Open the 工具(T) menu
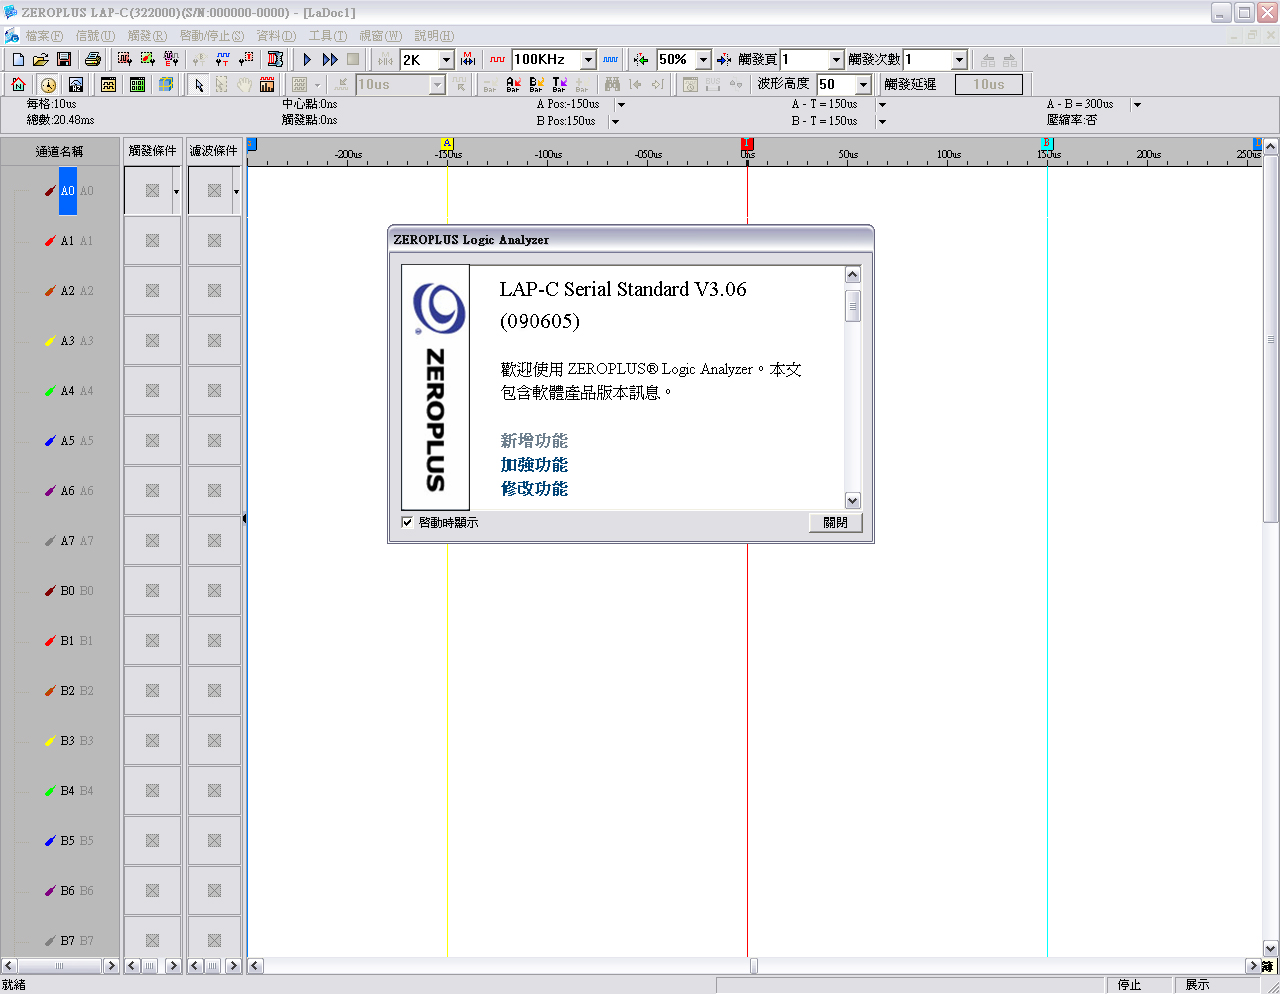The height and width of the screenshot is (994, 1280). 328,36
